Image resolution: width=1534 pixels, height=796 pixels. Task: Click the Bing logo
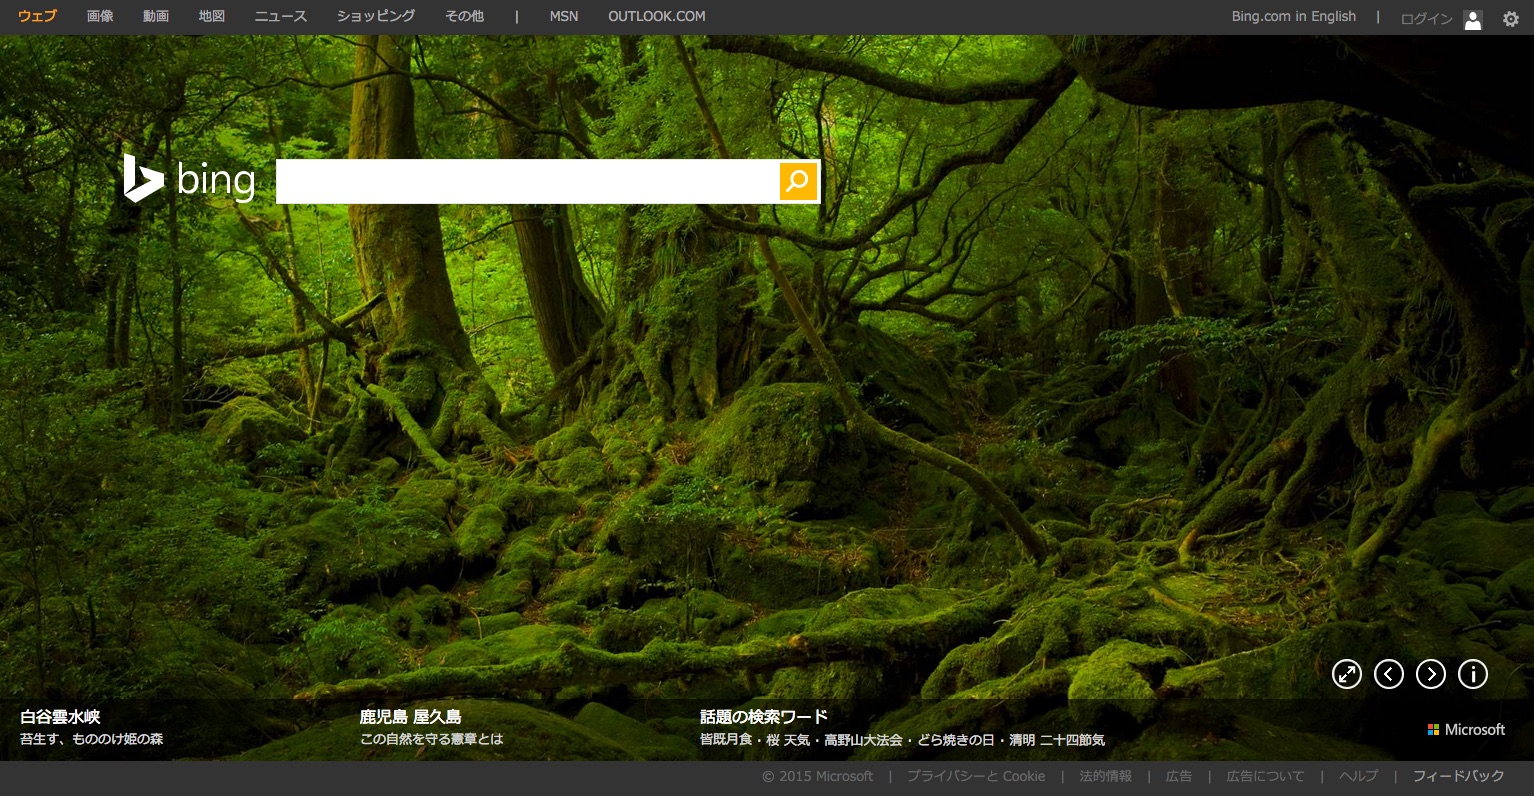189,180
